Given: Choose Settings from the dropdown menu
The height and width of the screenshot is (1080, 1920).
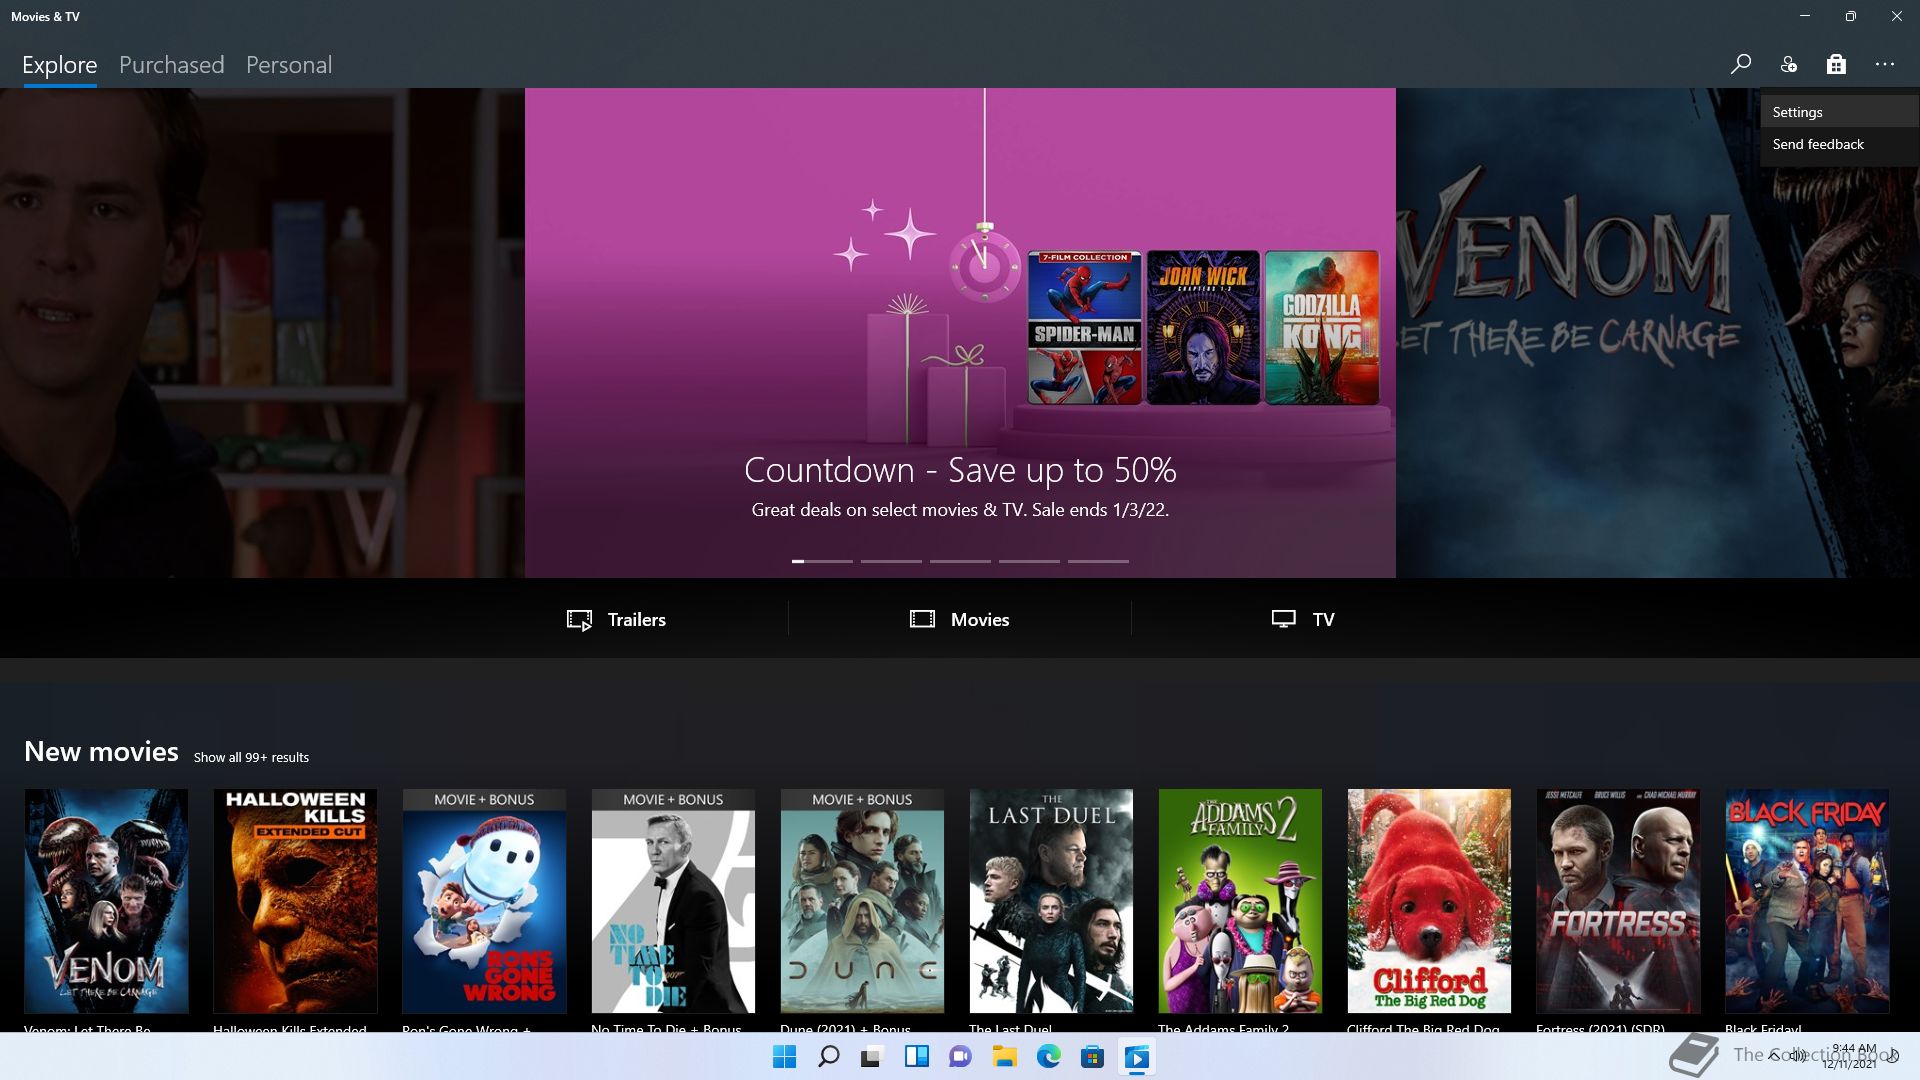Looking at the screenshot, I should point(1840,112).
